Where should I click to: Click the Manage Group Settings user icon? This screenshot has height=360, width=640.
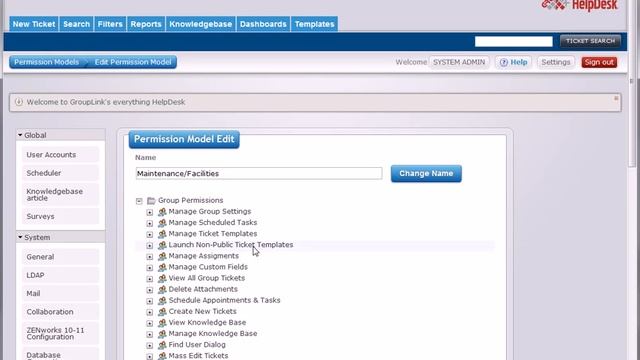[162, 212]
